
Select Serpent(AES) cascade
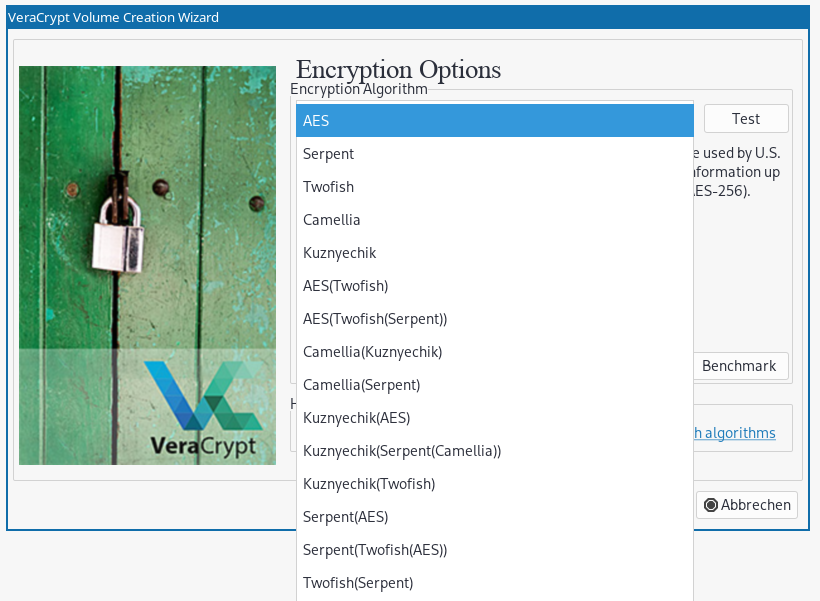(495, 516)
